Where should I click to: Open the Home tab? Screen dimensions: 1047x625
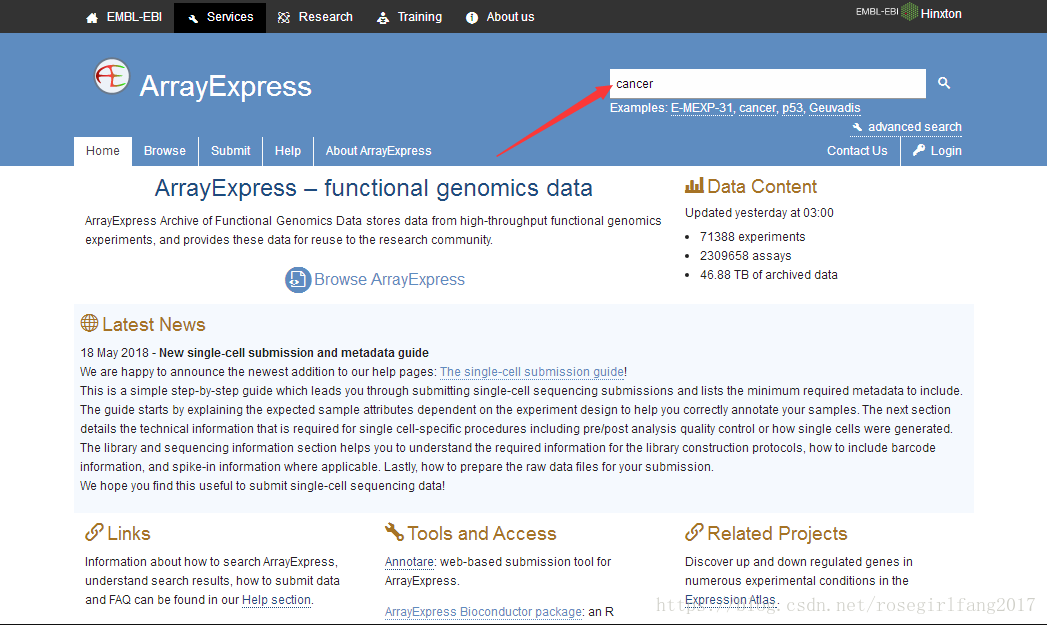[x=103, y=151]
